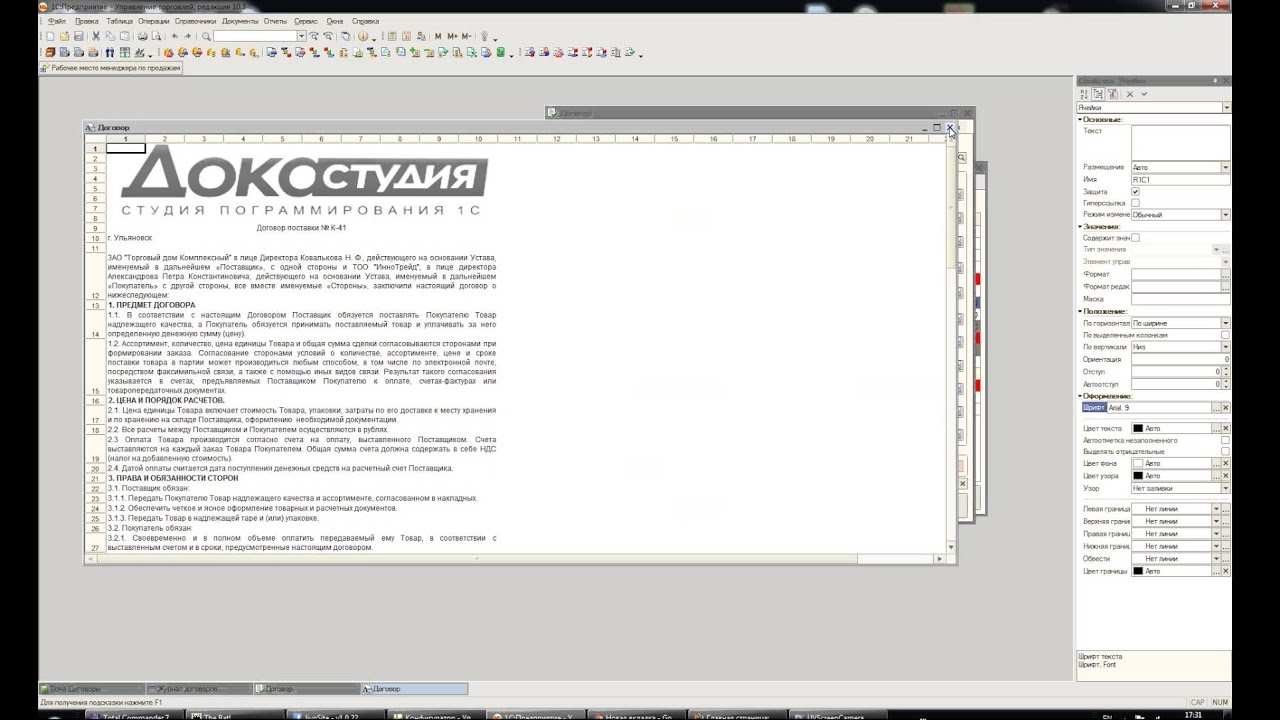1280x720 pixels.
Task: Click the Help info icon in toolbar
Action: 363,36
